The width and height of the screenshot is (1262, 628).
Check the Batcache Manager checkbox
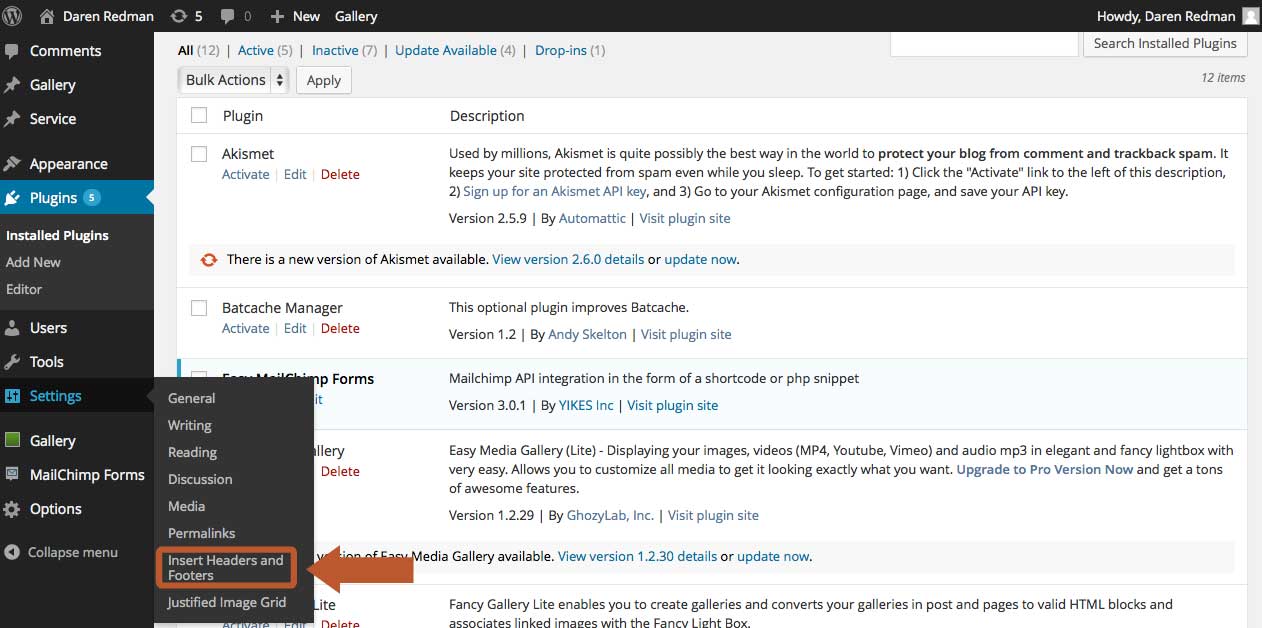[x=199, y=307]
